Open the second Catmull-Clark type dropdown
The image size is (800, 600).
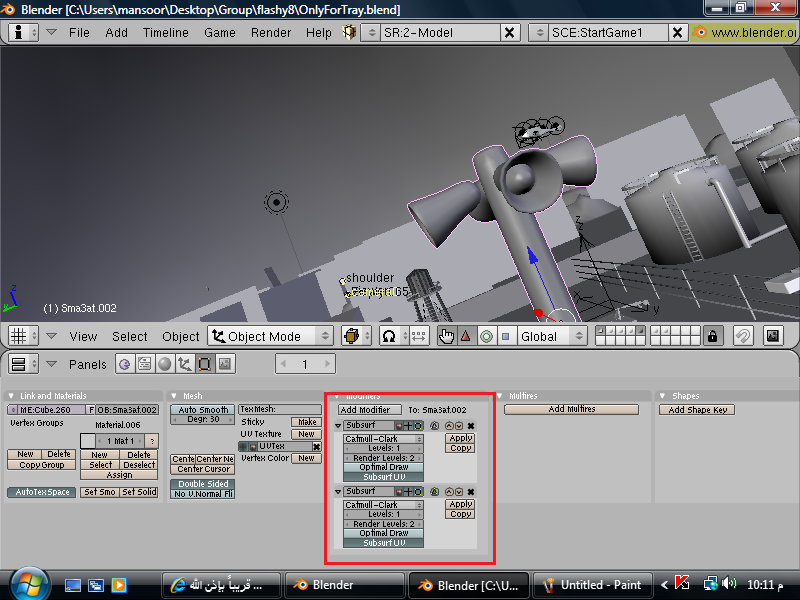pyautogui.click(x=384, y=505)
